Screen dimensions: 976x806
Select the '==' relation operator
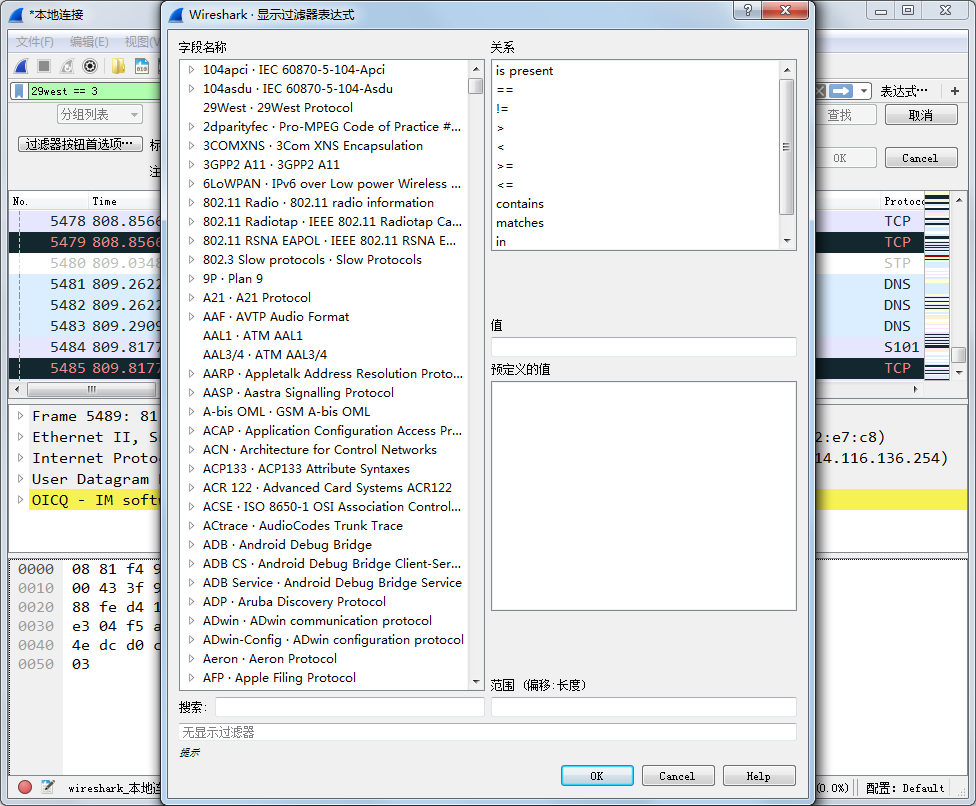(x=505, y=90)
